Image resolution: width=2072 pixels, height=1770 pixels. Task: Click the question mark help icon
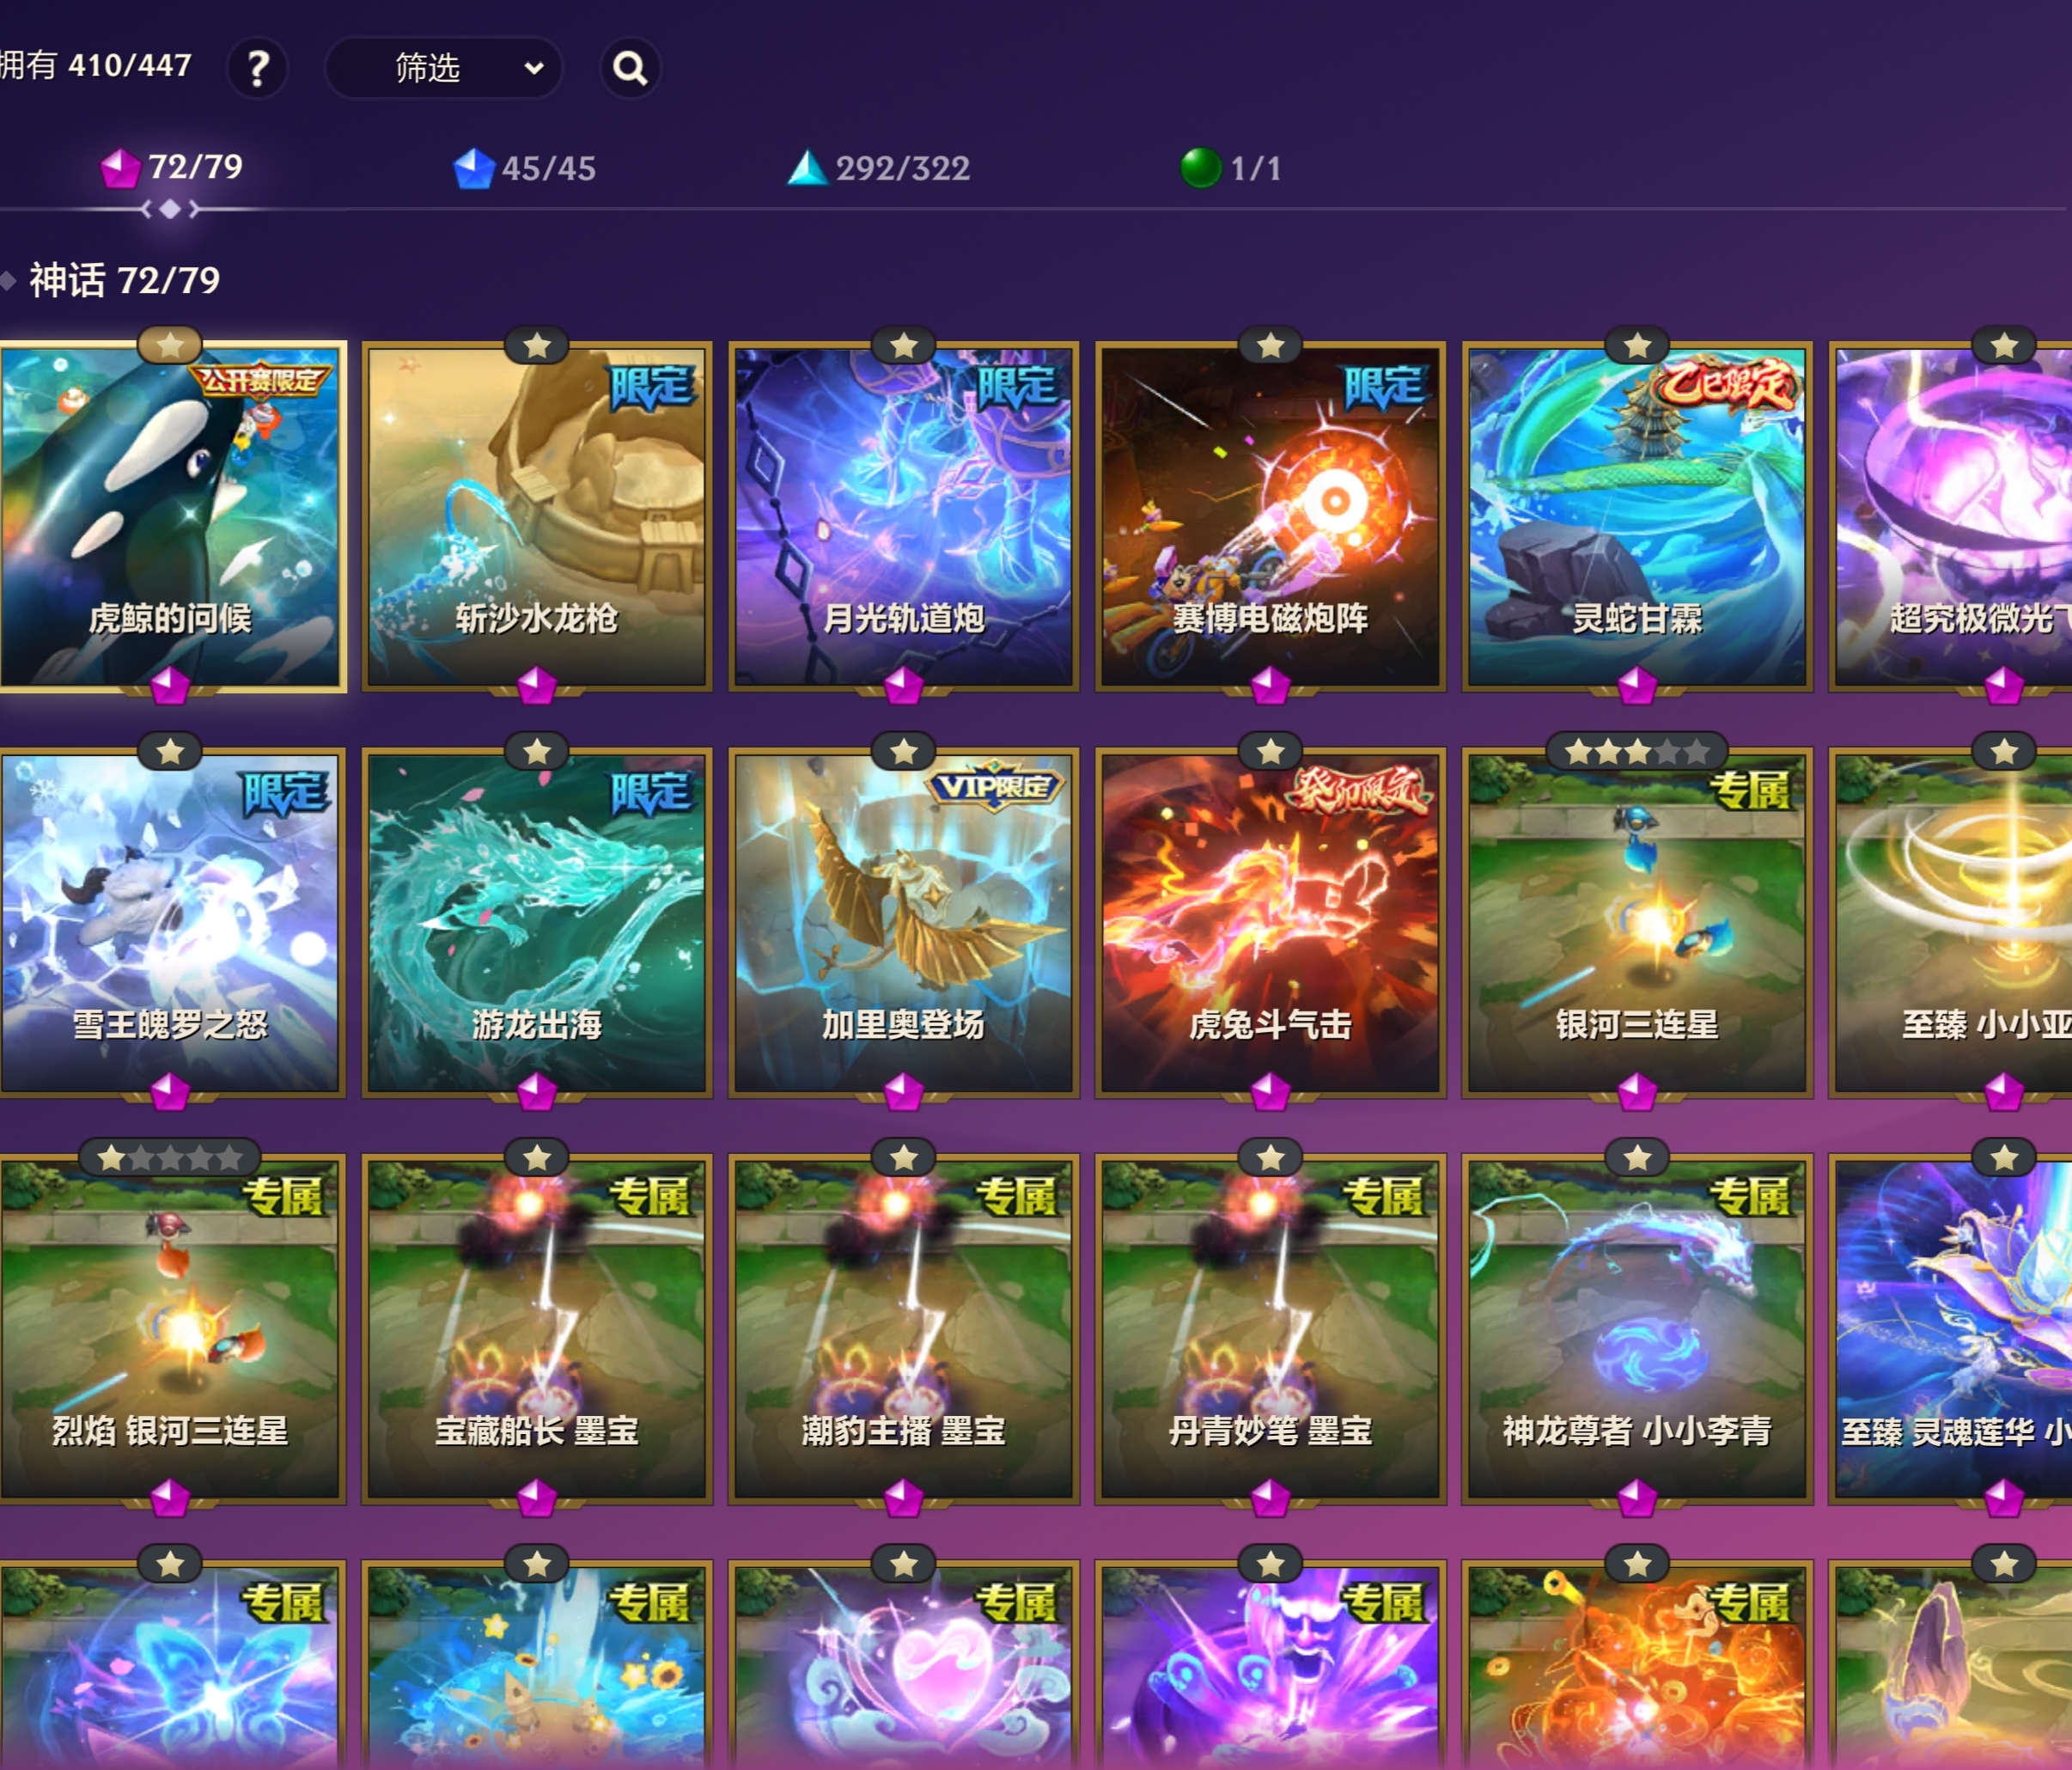(257, 68)
